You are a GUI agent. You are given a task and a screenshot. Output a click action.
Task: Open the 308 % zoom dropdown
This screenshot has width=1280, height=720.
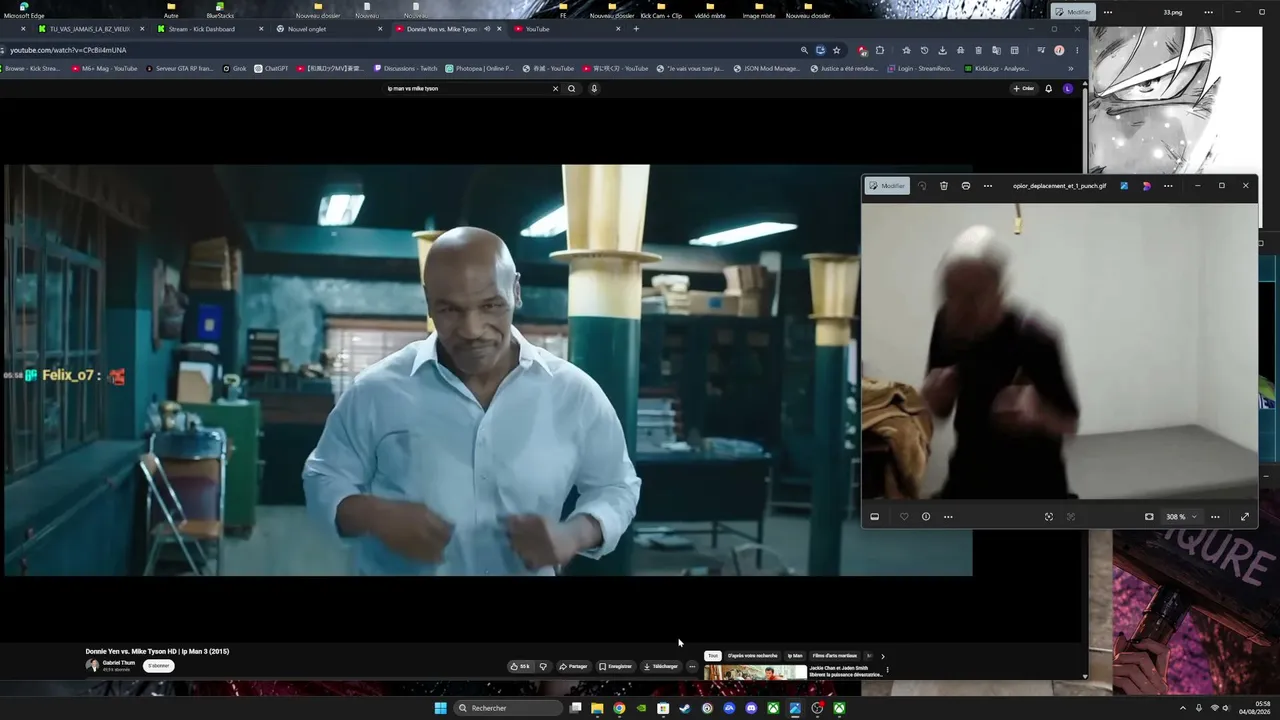point(1181,517)
